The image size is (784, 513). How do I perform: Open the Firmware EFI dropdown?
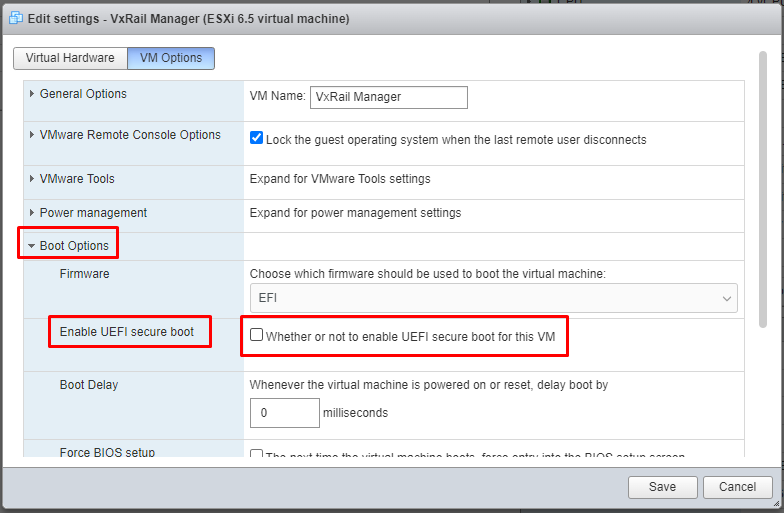[x=493, y=298]
